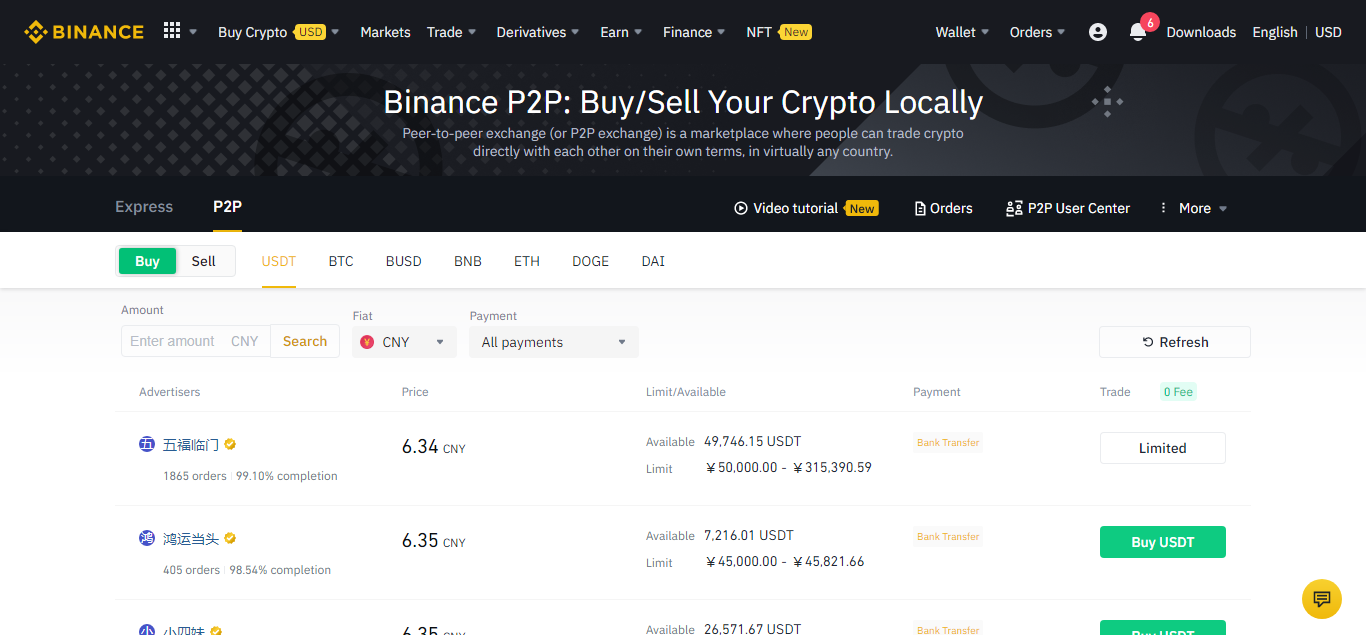Click the CNY fiat currency icon
Screen dimensions: 1366x635
[367, 342]
